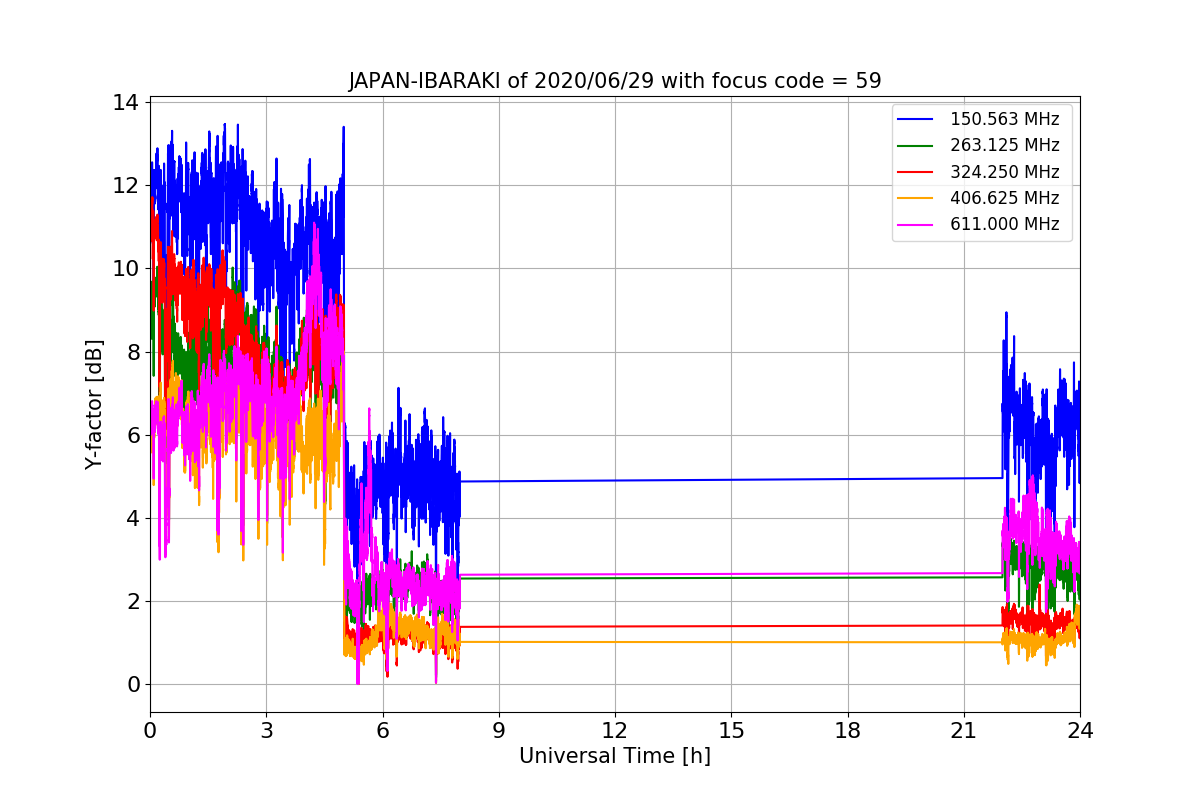Click the orange legend line swatch
1200x800 pixels.
(917, 198)
